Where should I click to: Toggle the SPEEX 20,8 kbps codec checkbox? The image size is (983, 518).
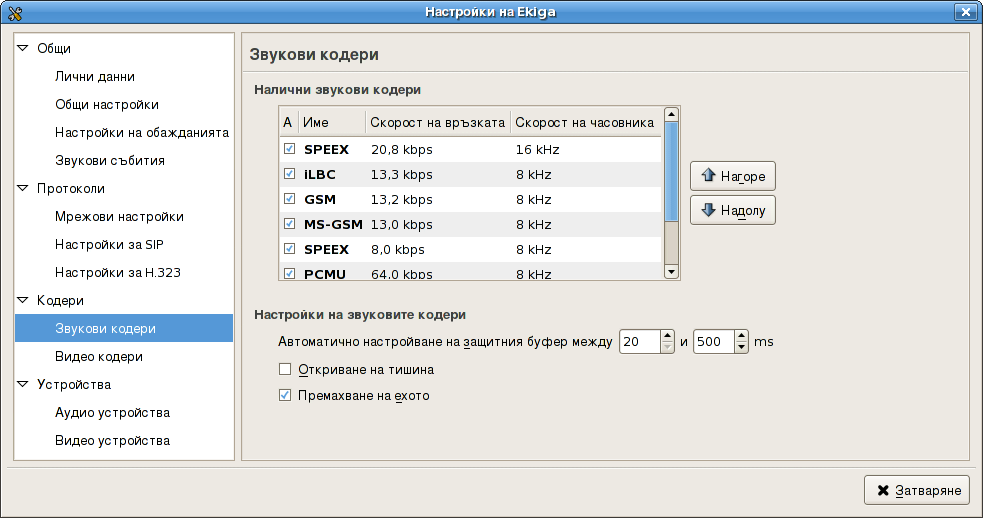289,149
